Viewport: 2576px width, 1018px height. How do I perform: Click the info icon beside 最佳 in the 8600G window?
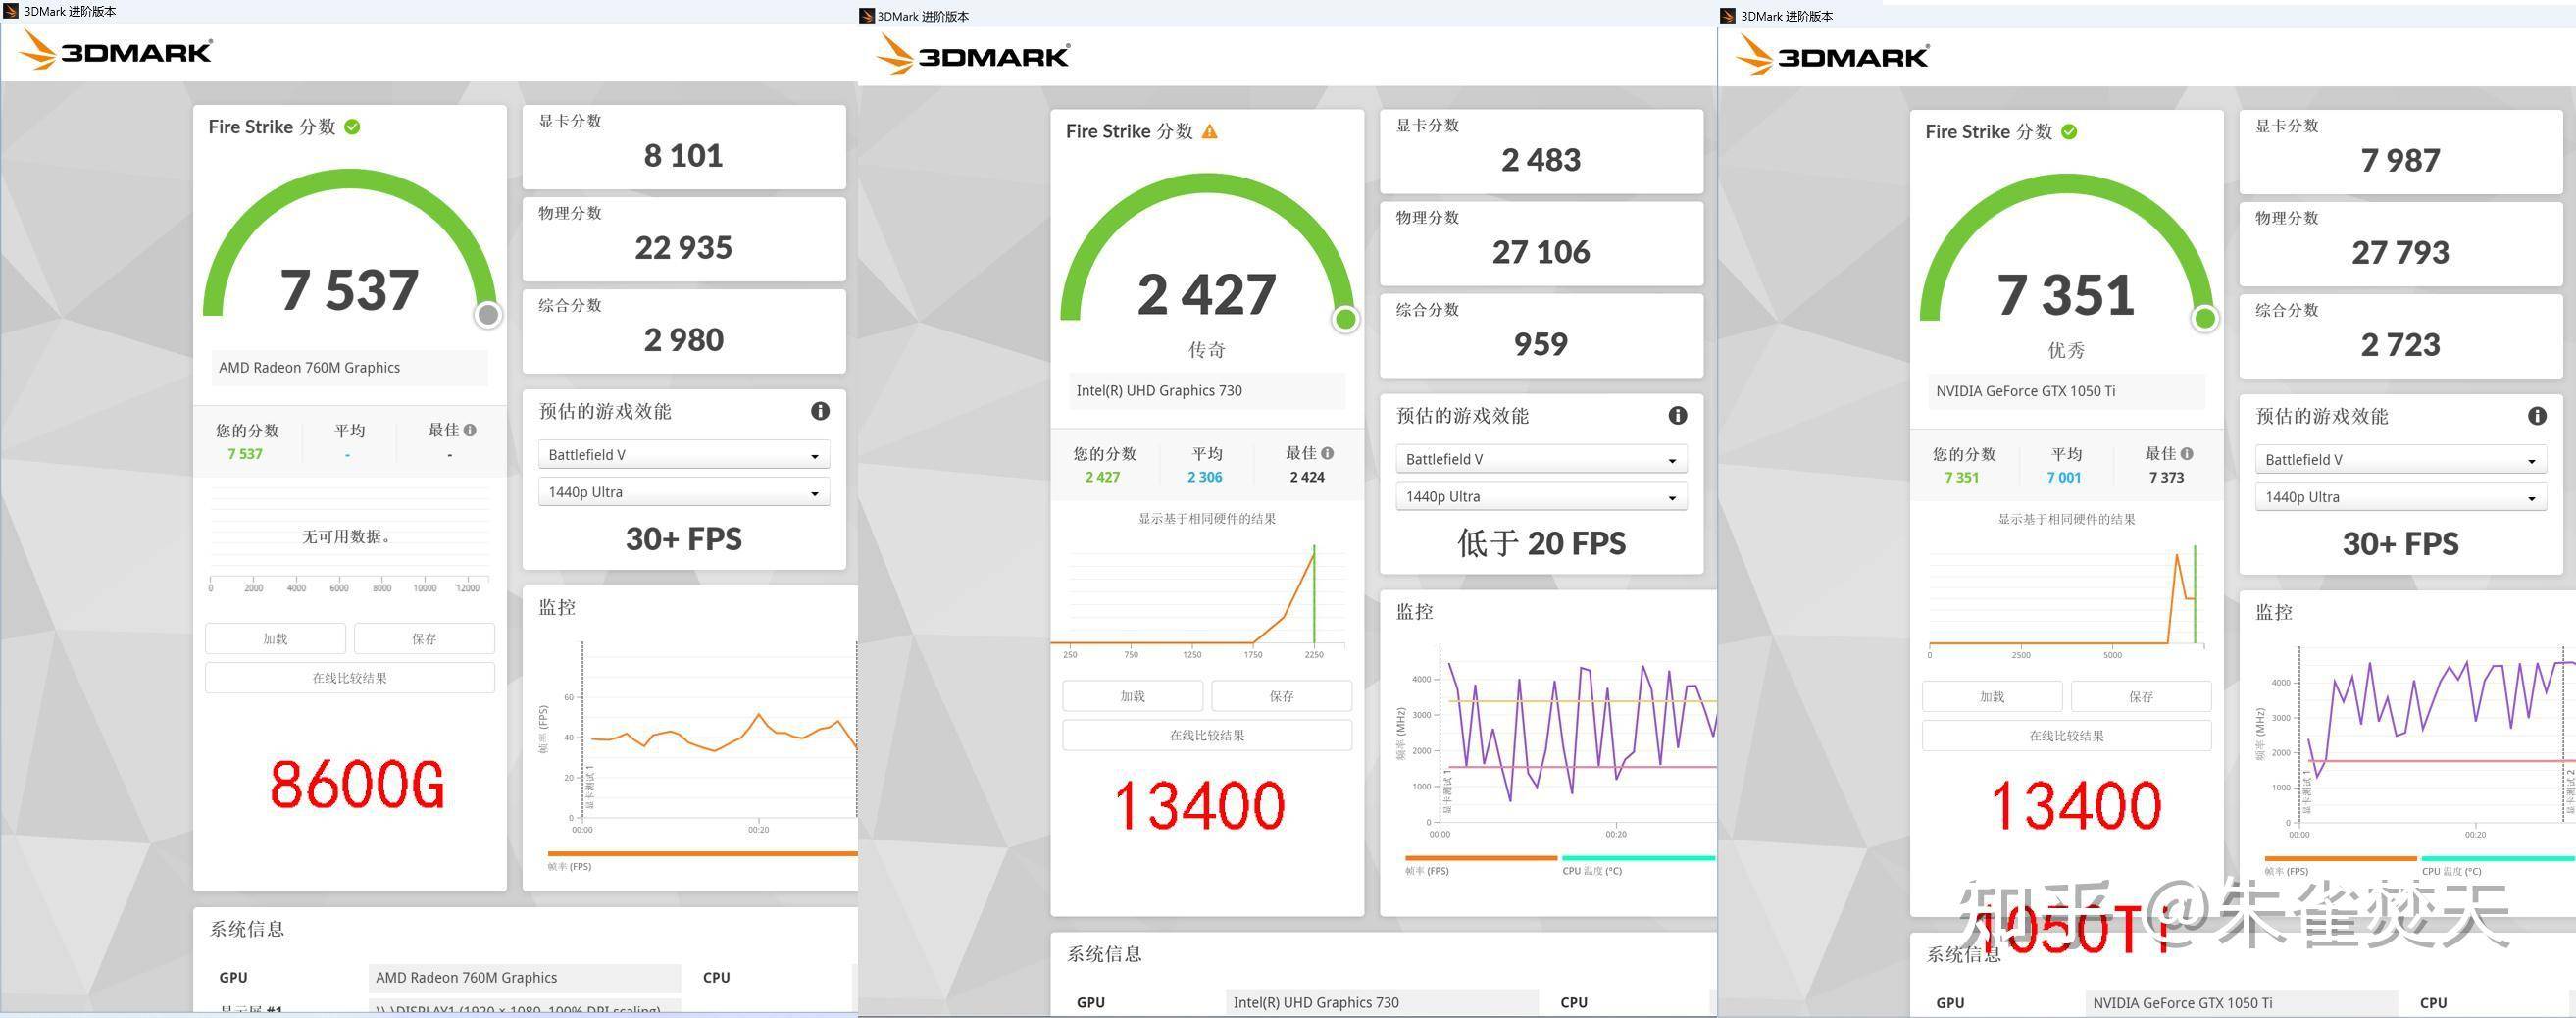pyautogui.click(x=470, y=430)
